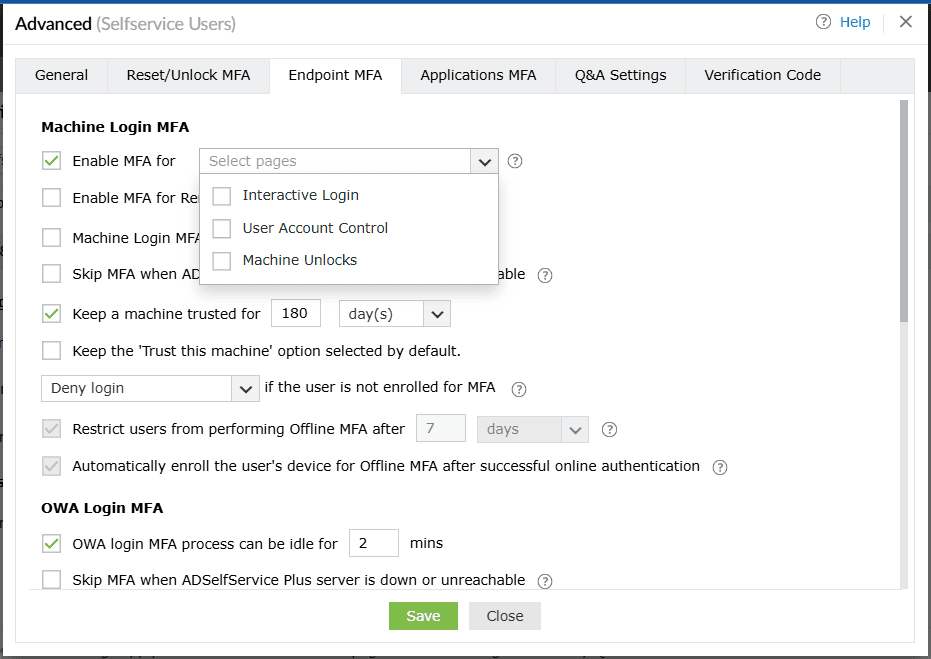Image resolution: width=931 pixels, height=659 pixels.
Task: Click the Help question mark icon in header
Action: (x=824, y=22)
